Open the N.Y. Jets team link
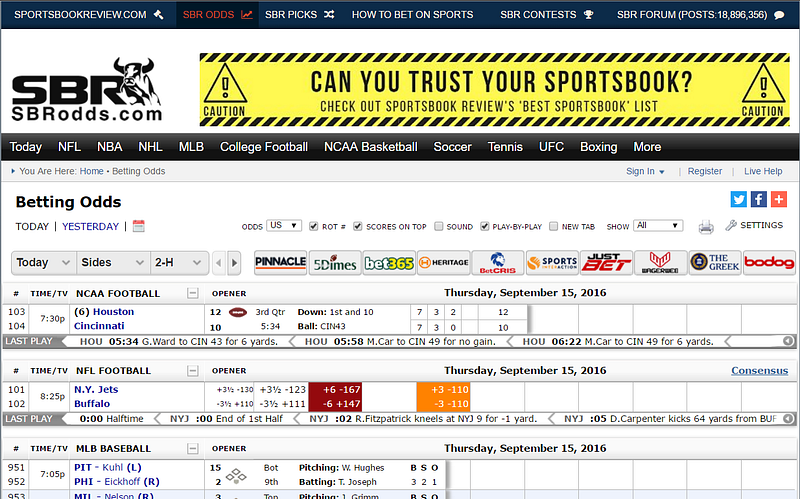The image size is (800, 499). (x=96, y=389)
